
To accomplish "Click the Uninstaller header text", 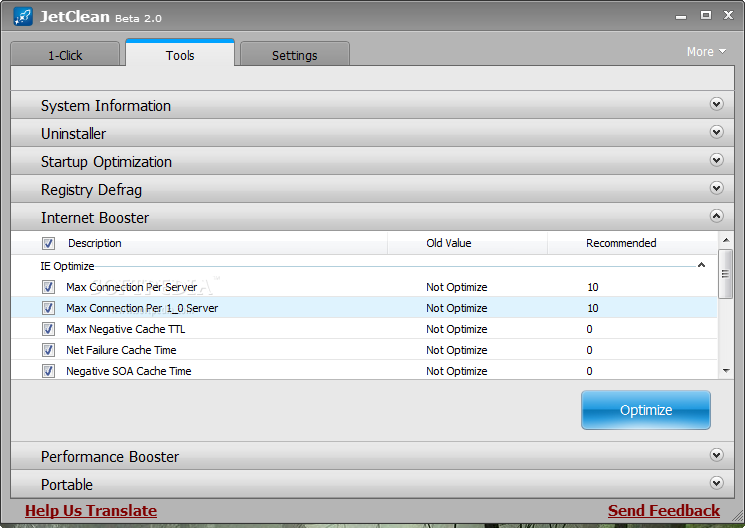I will (73, 134).
